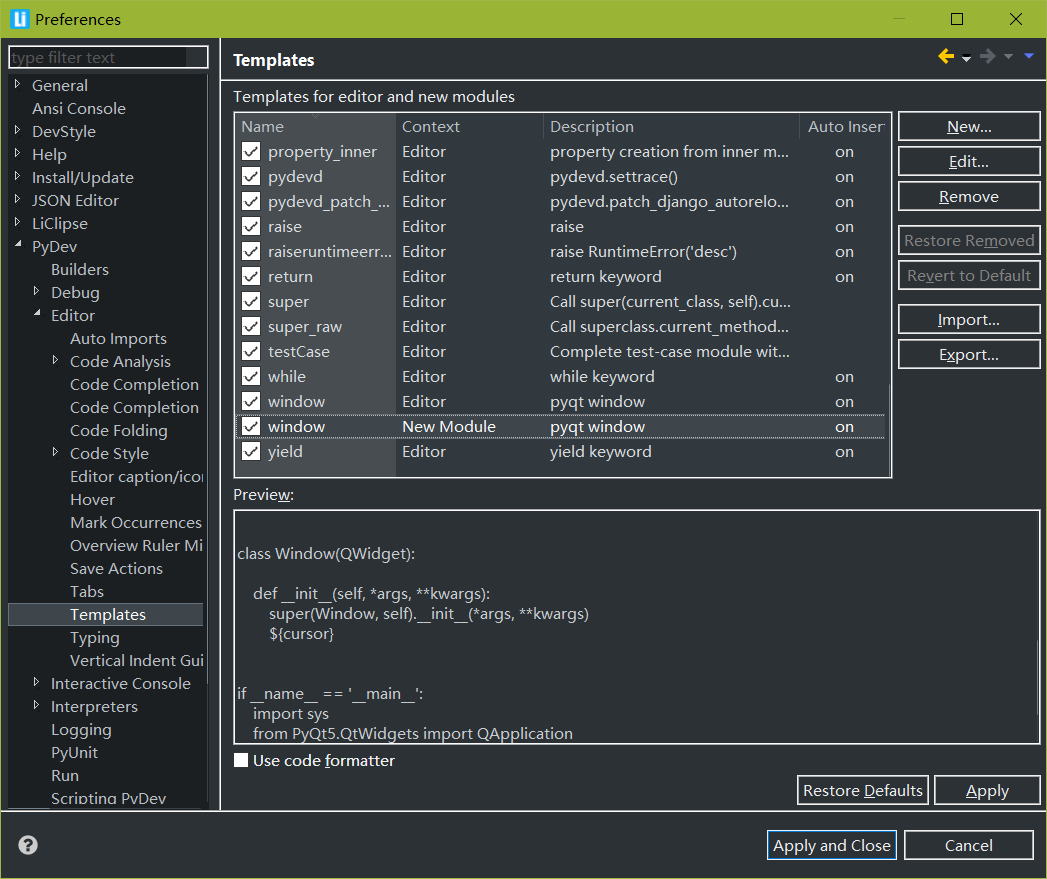The height and width of the screenshot is (879, 1047).
Task: Click the Export... button
Action: pyautogui.click(x=969, y=355)
